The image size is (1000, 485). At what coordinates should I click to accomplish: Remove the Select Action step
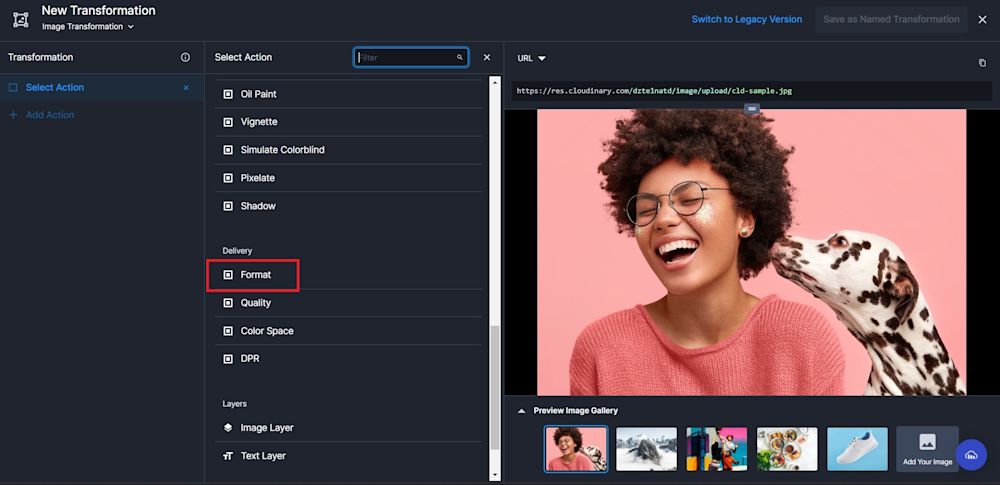click(x=186, y=88)
